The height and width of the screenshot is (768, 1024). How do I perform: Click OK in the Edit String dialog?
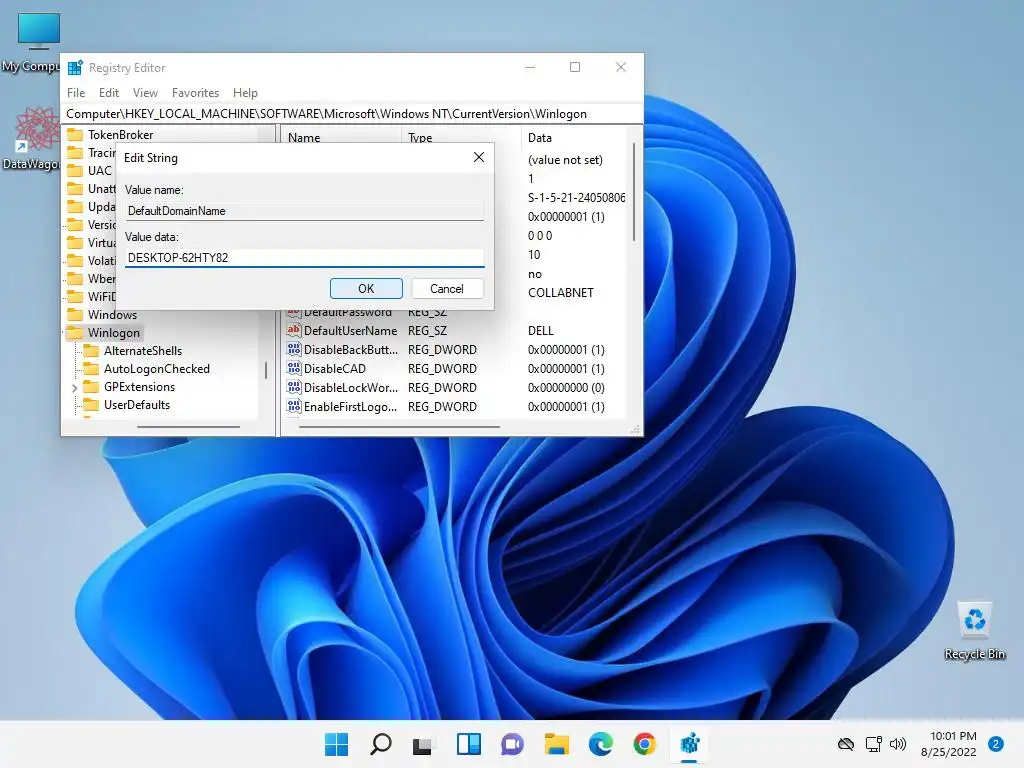pos(366,289)
